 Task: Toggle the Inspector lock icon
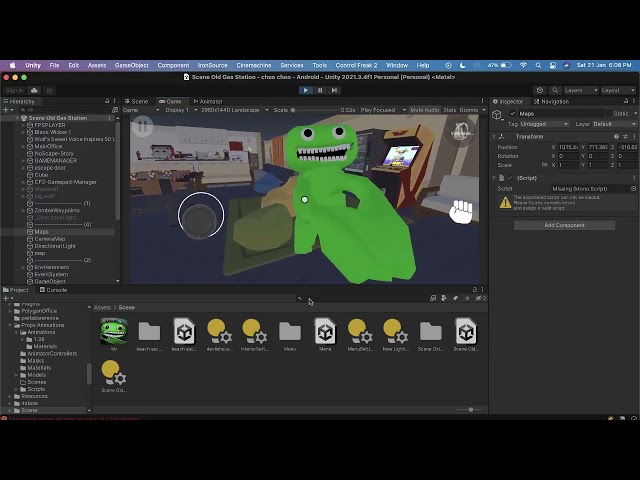626,101
